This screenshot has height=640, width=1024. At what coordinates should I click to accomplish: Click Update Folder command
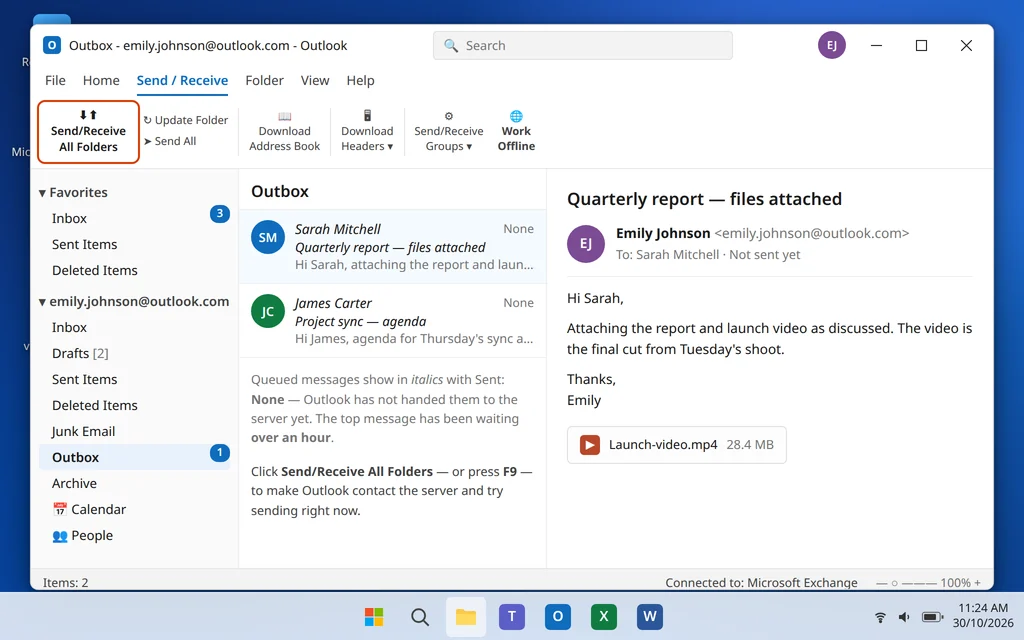(x=186, y=120)
